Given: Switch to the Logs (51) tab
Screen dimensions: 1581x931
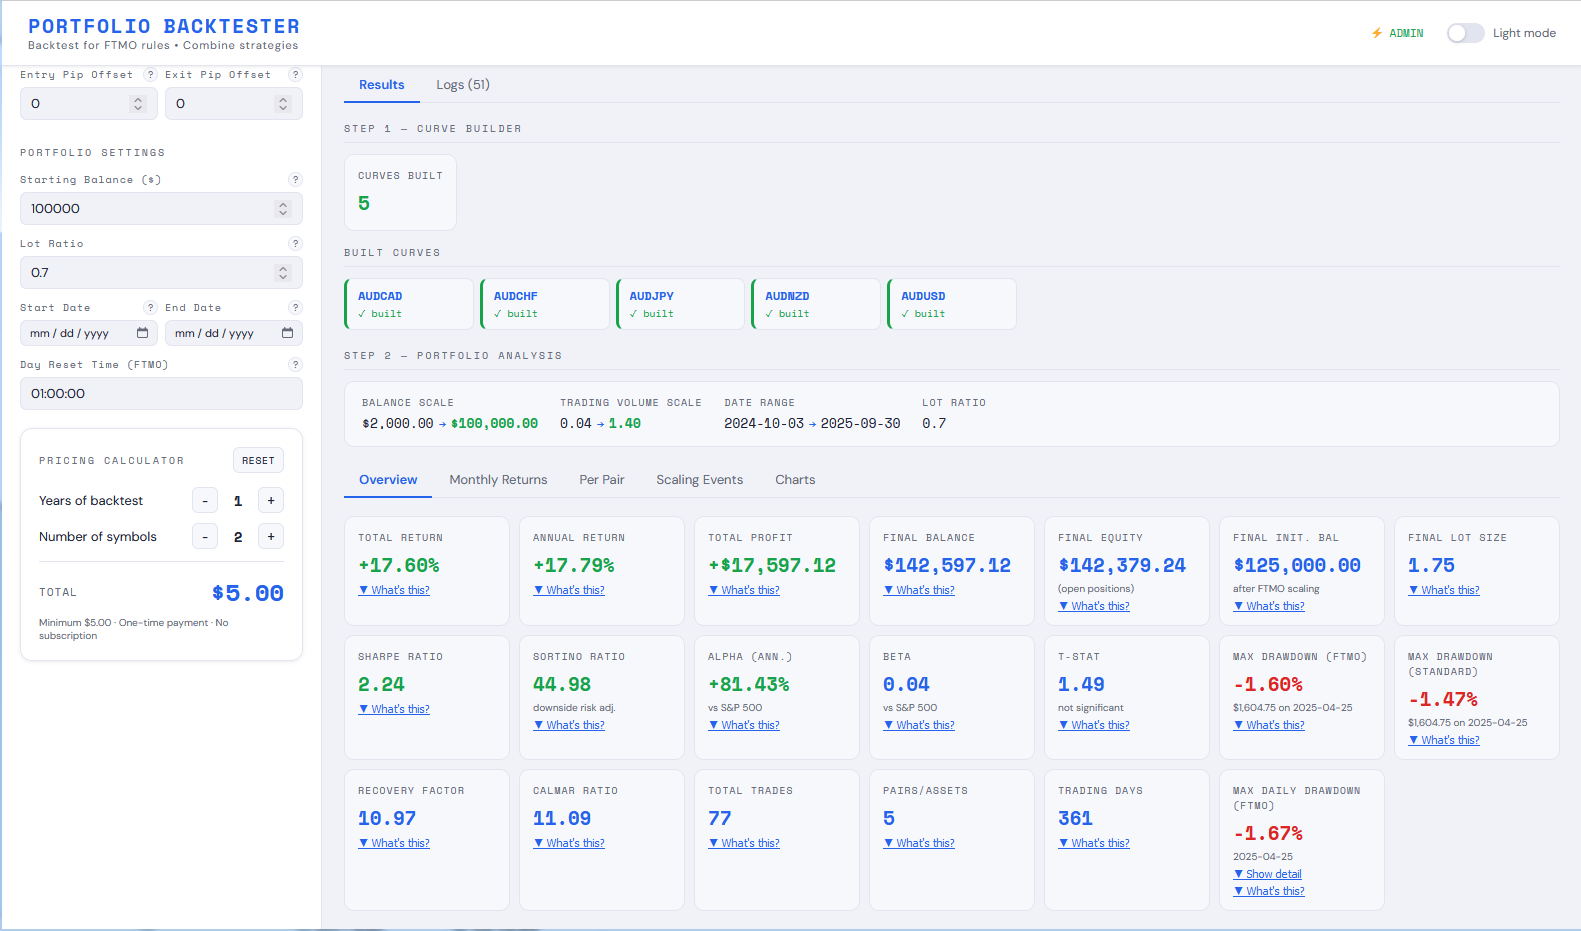Looking at the screenshot, I should [x=463, y=85].
